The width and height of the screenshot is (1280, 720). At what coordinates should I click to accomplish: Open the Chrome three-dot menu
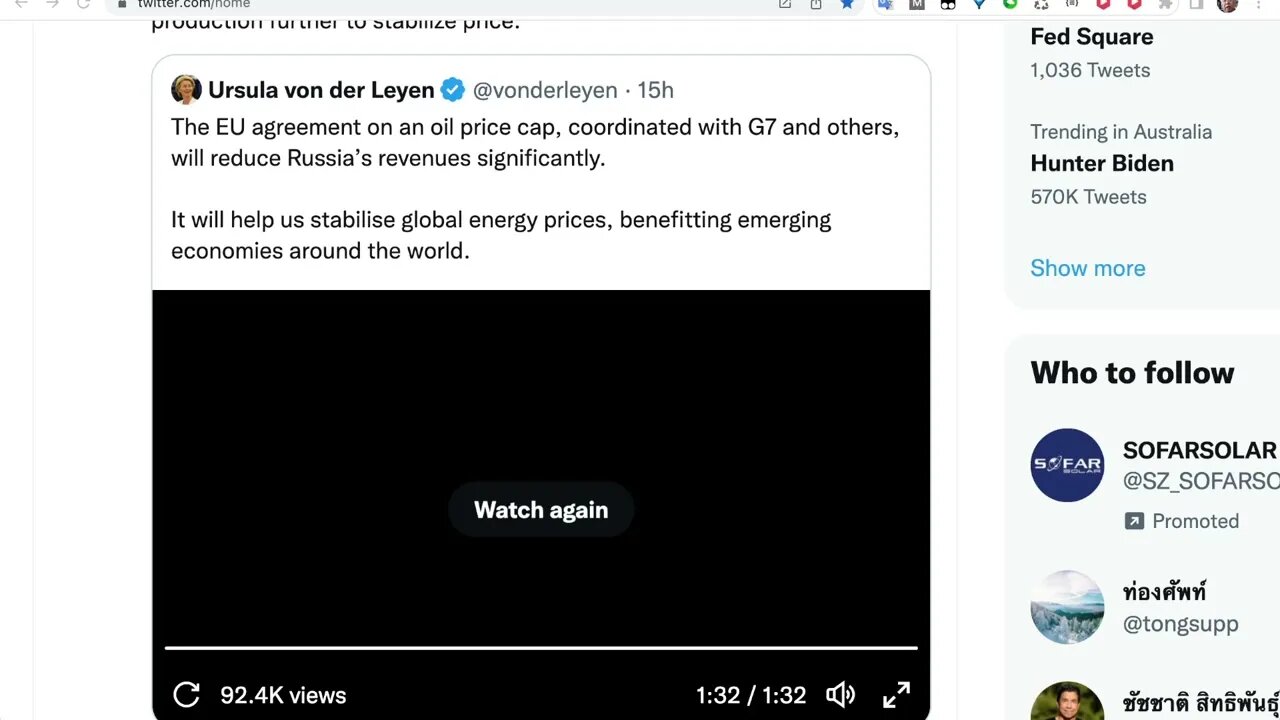(1258, 4)
